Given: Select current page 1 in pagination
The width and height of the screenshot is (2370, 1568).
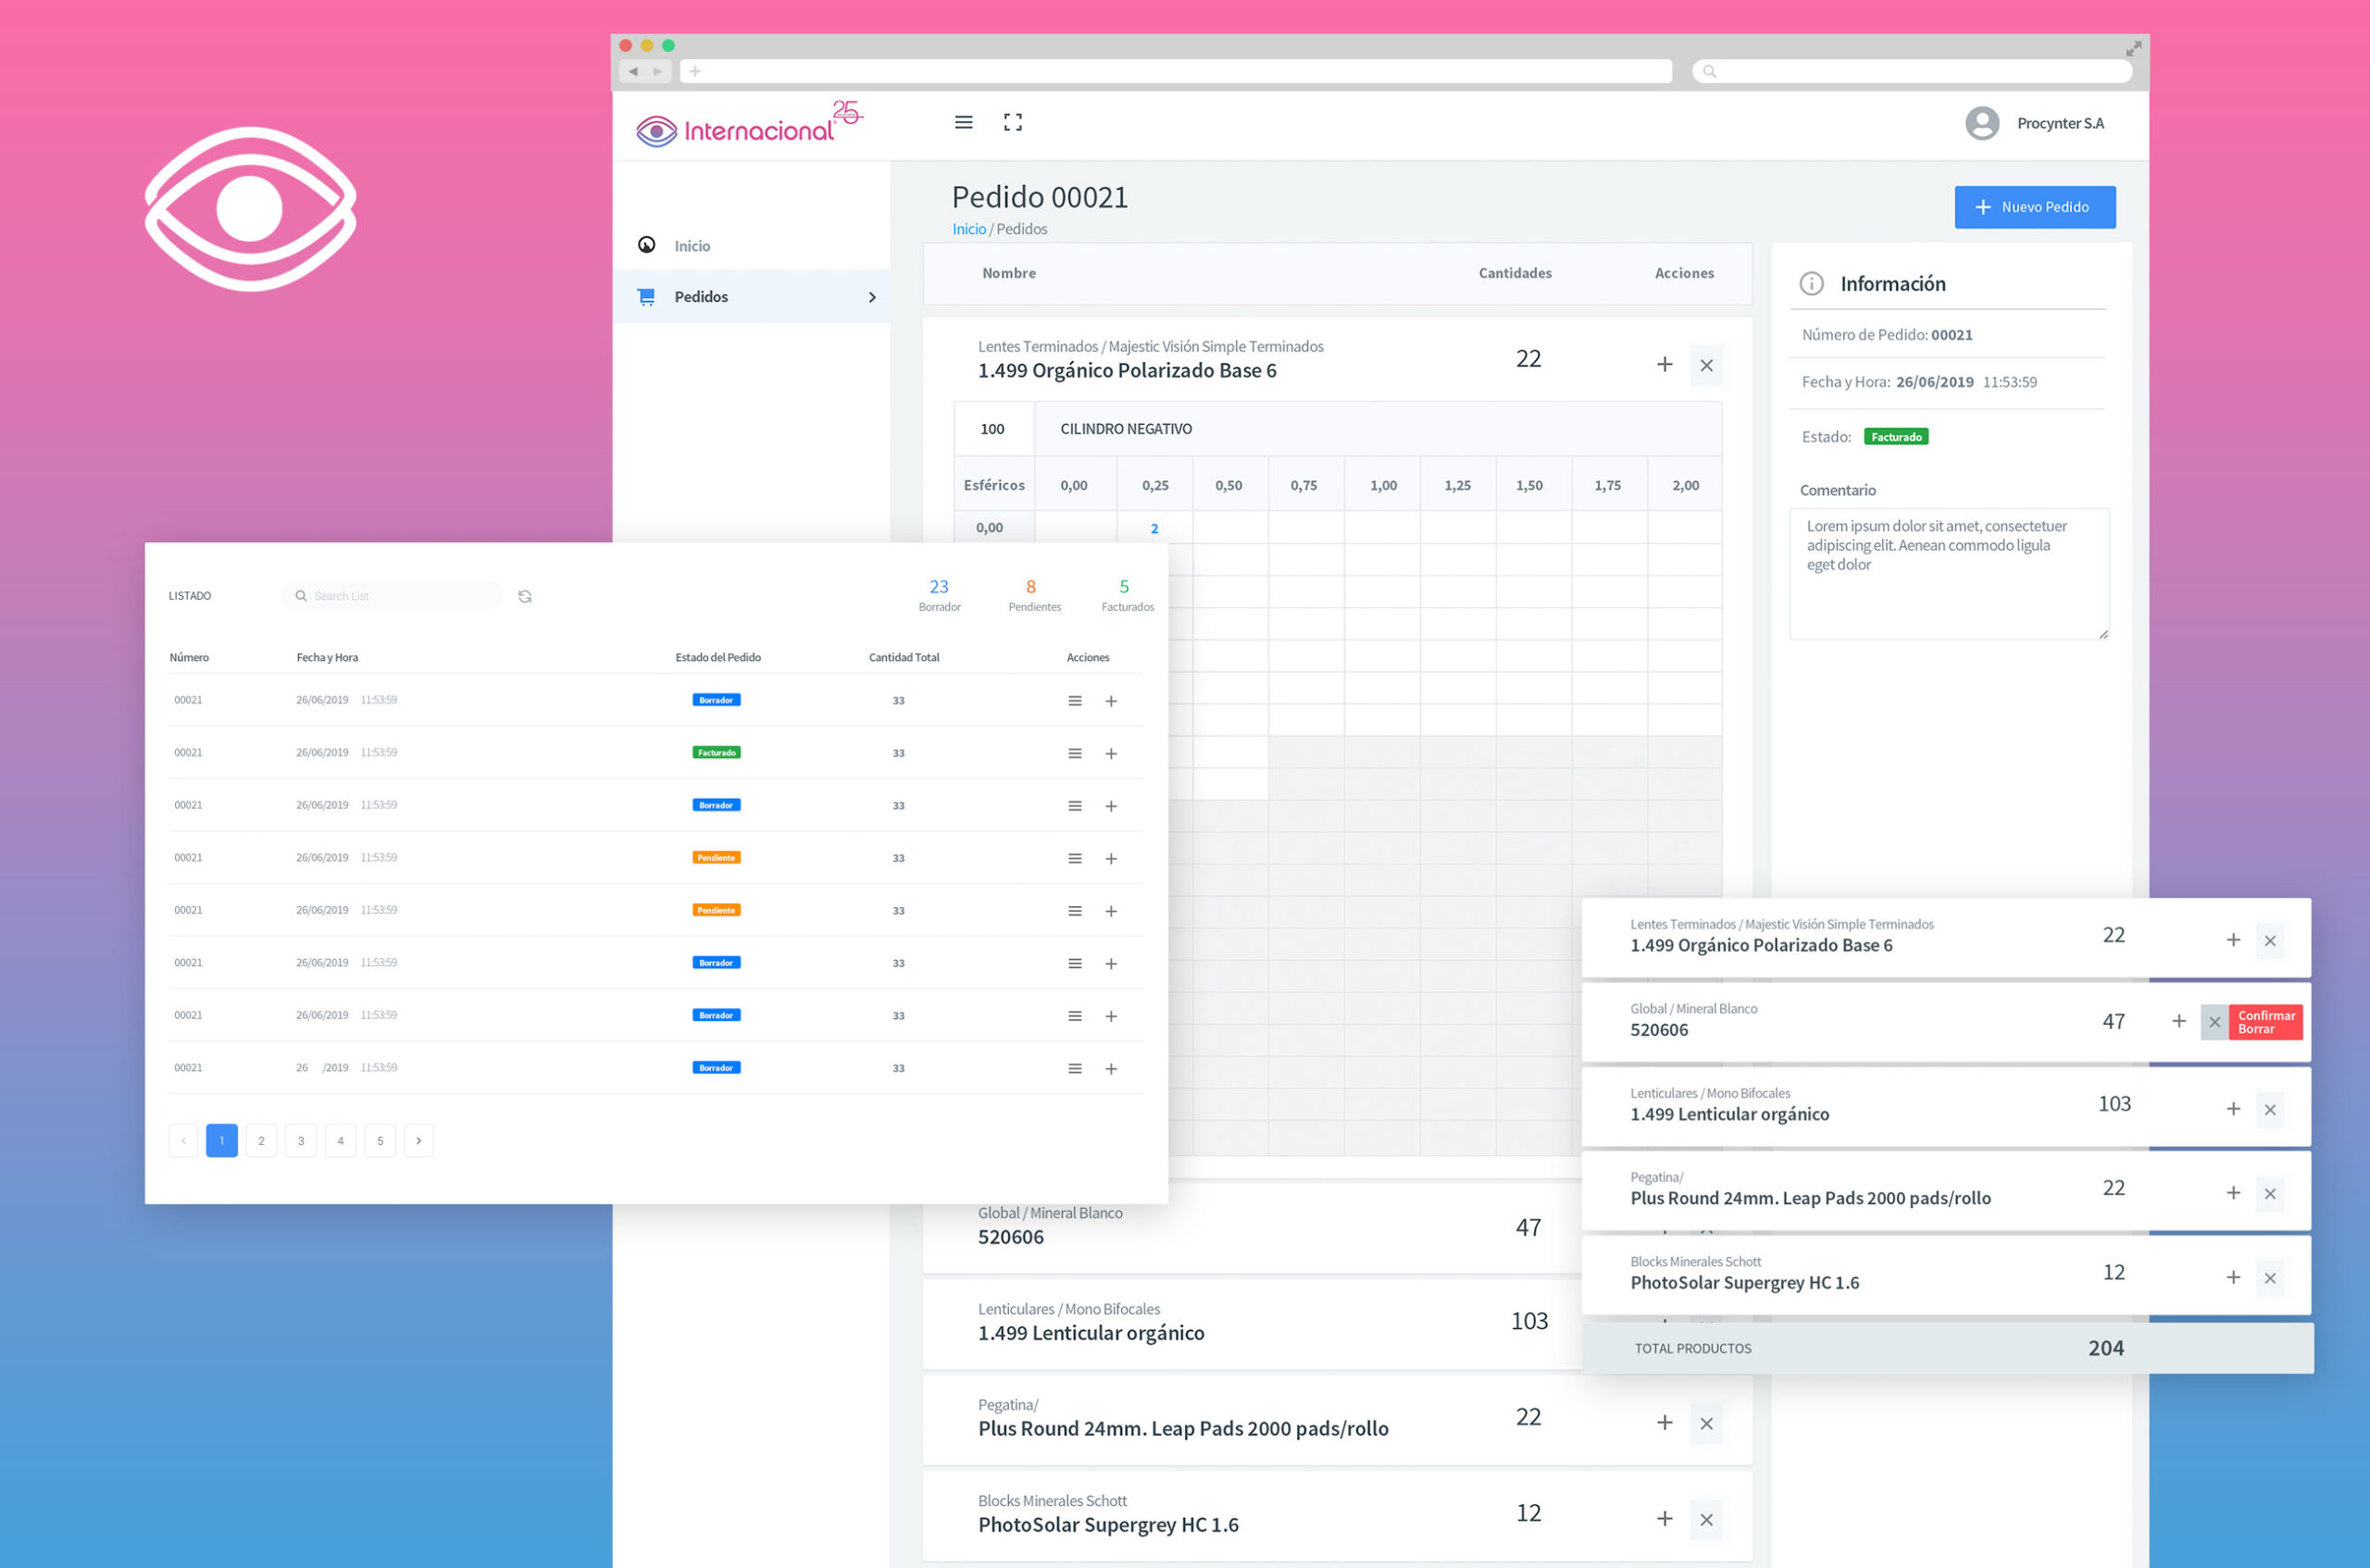Looking at the screenshot, I should [x=221, y=1141].
